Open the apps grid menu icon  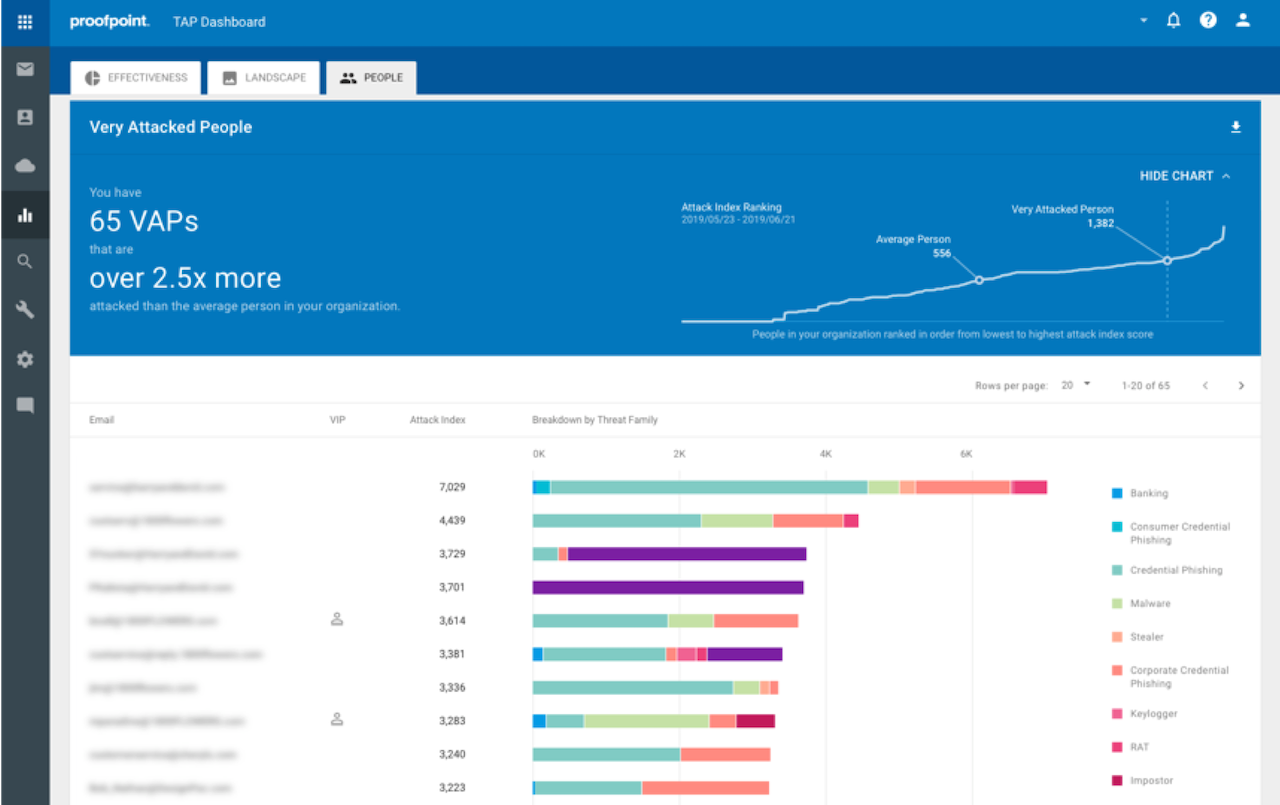pyautogui.click(x=25, y=21)
